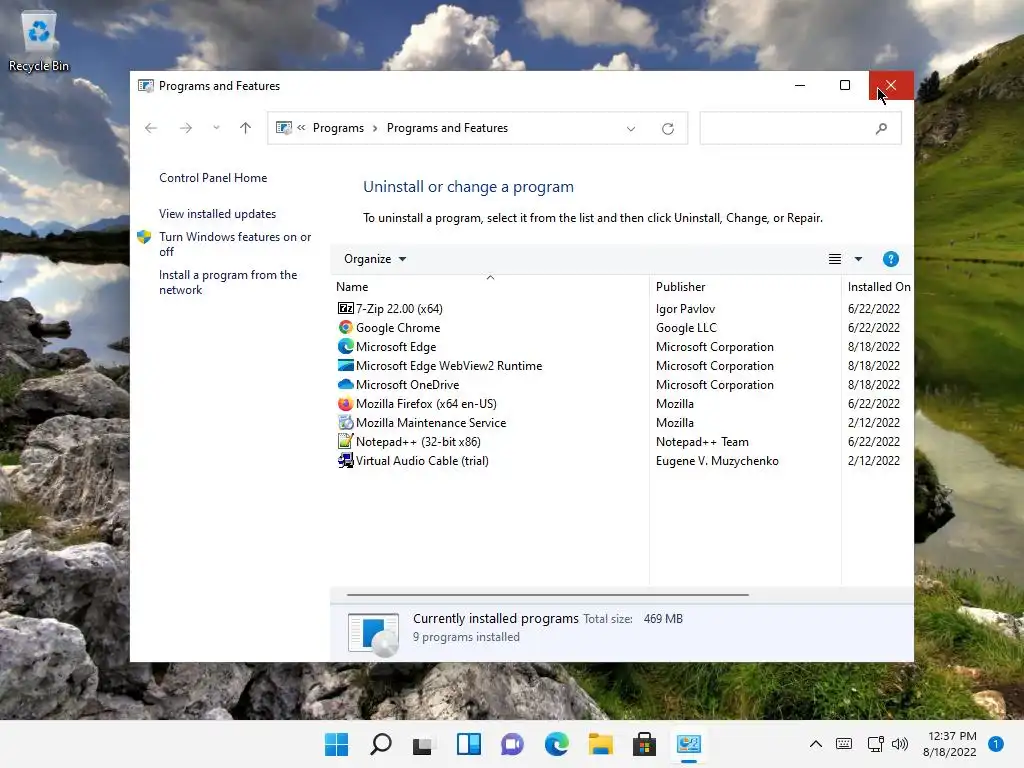Select Notepad++ (32-bit x86) entry

point(418,441)
